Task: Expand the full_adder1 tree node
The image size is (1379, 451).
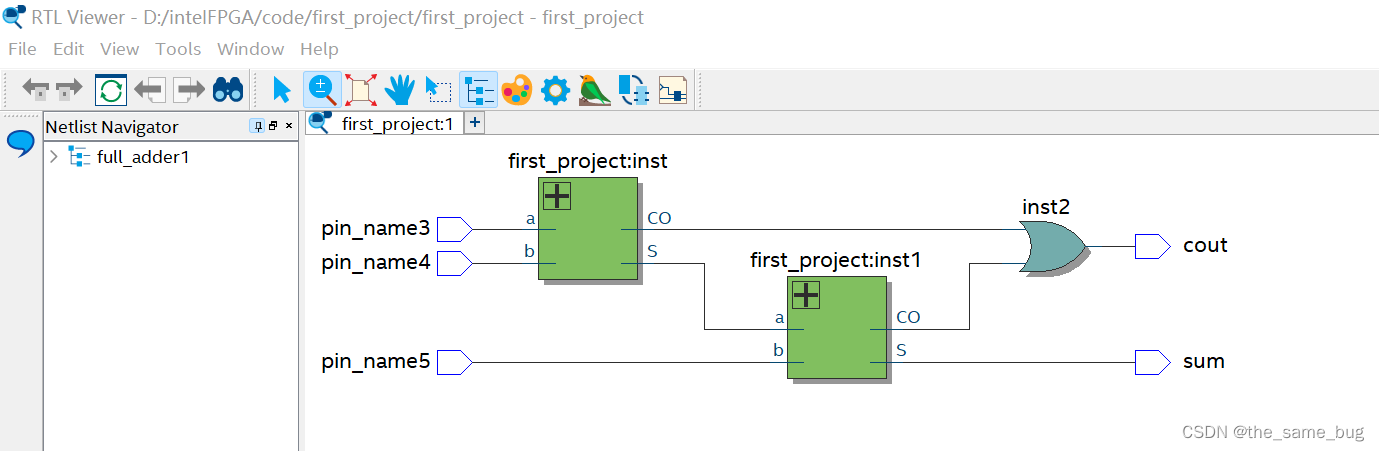Action: click(54, 157)
